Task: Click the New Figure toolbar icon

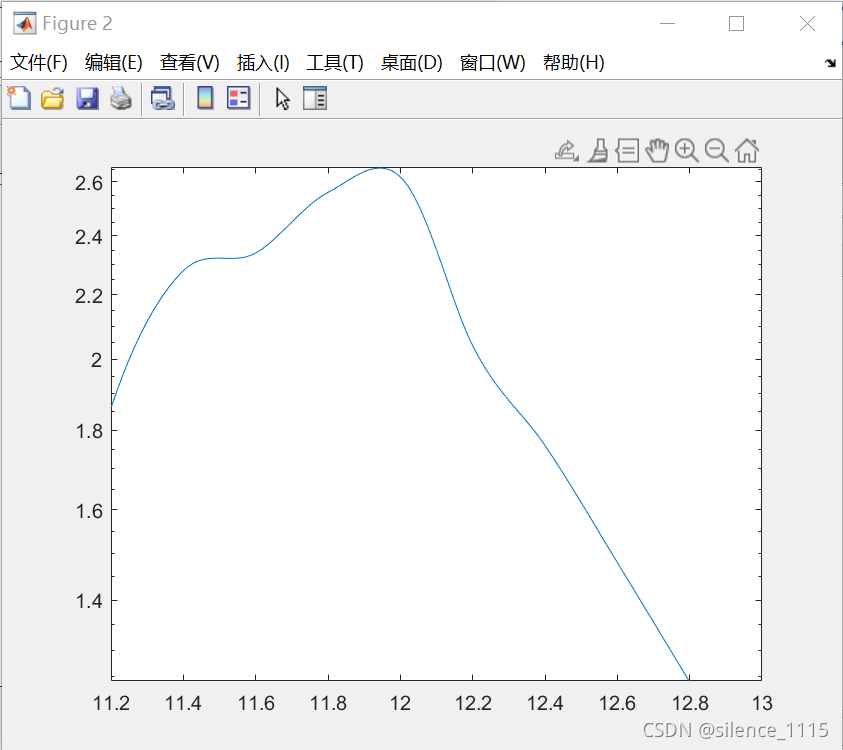Action: pyautogui.click(x=19, y=98)
